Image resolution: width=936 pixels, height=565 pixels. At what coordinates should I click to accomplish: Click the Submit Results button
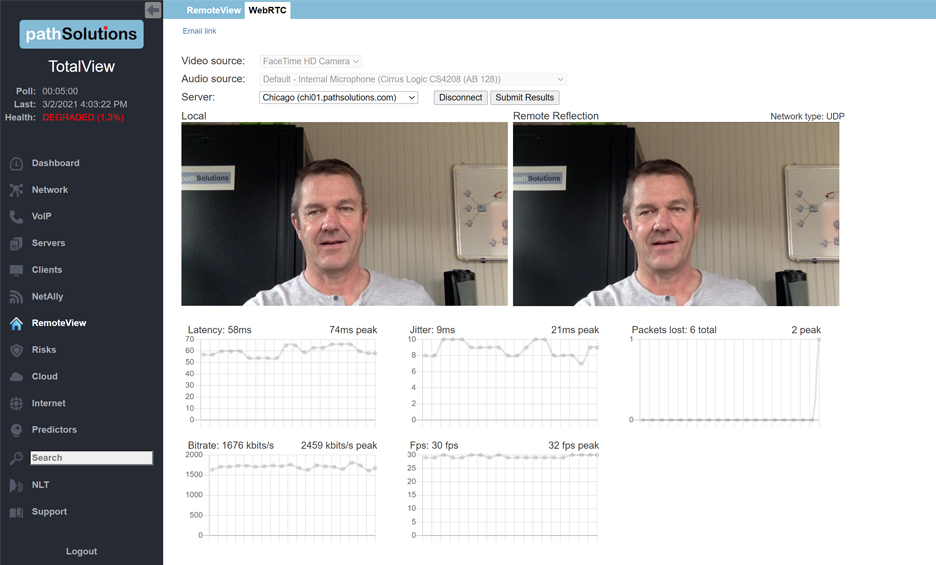click(x=524, y=98)
